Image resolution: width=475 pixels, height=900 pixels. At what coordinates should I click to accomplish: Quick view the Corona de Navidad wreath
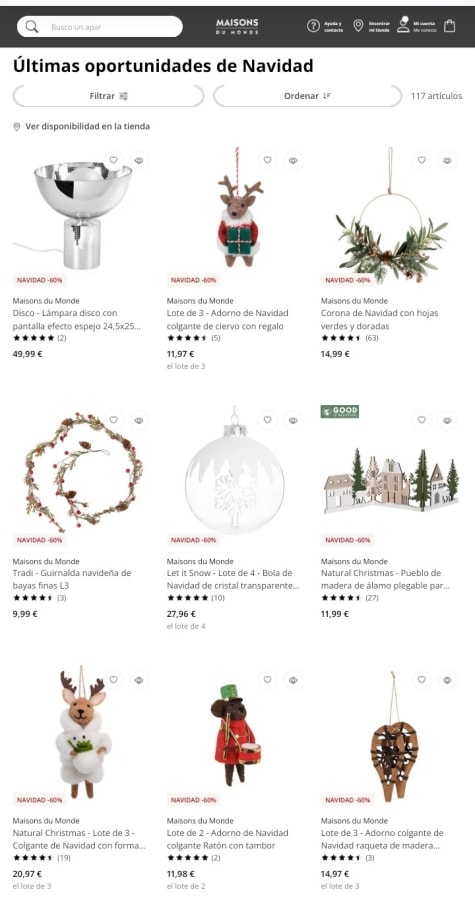tap(447, 161)
